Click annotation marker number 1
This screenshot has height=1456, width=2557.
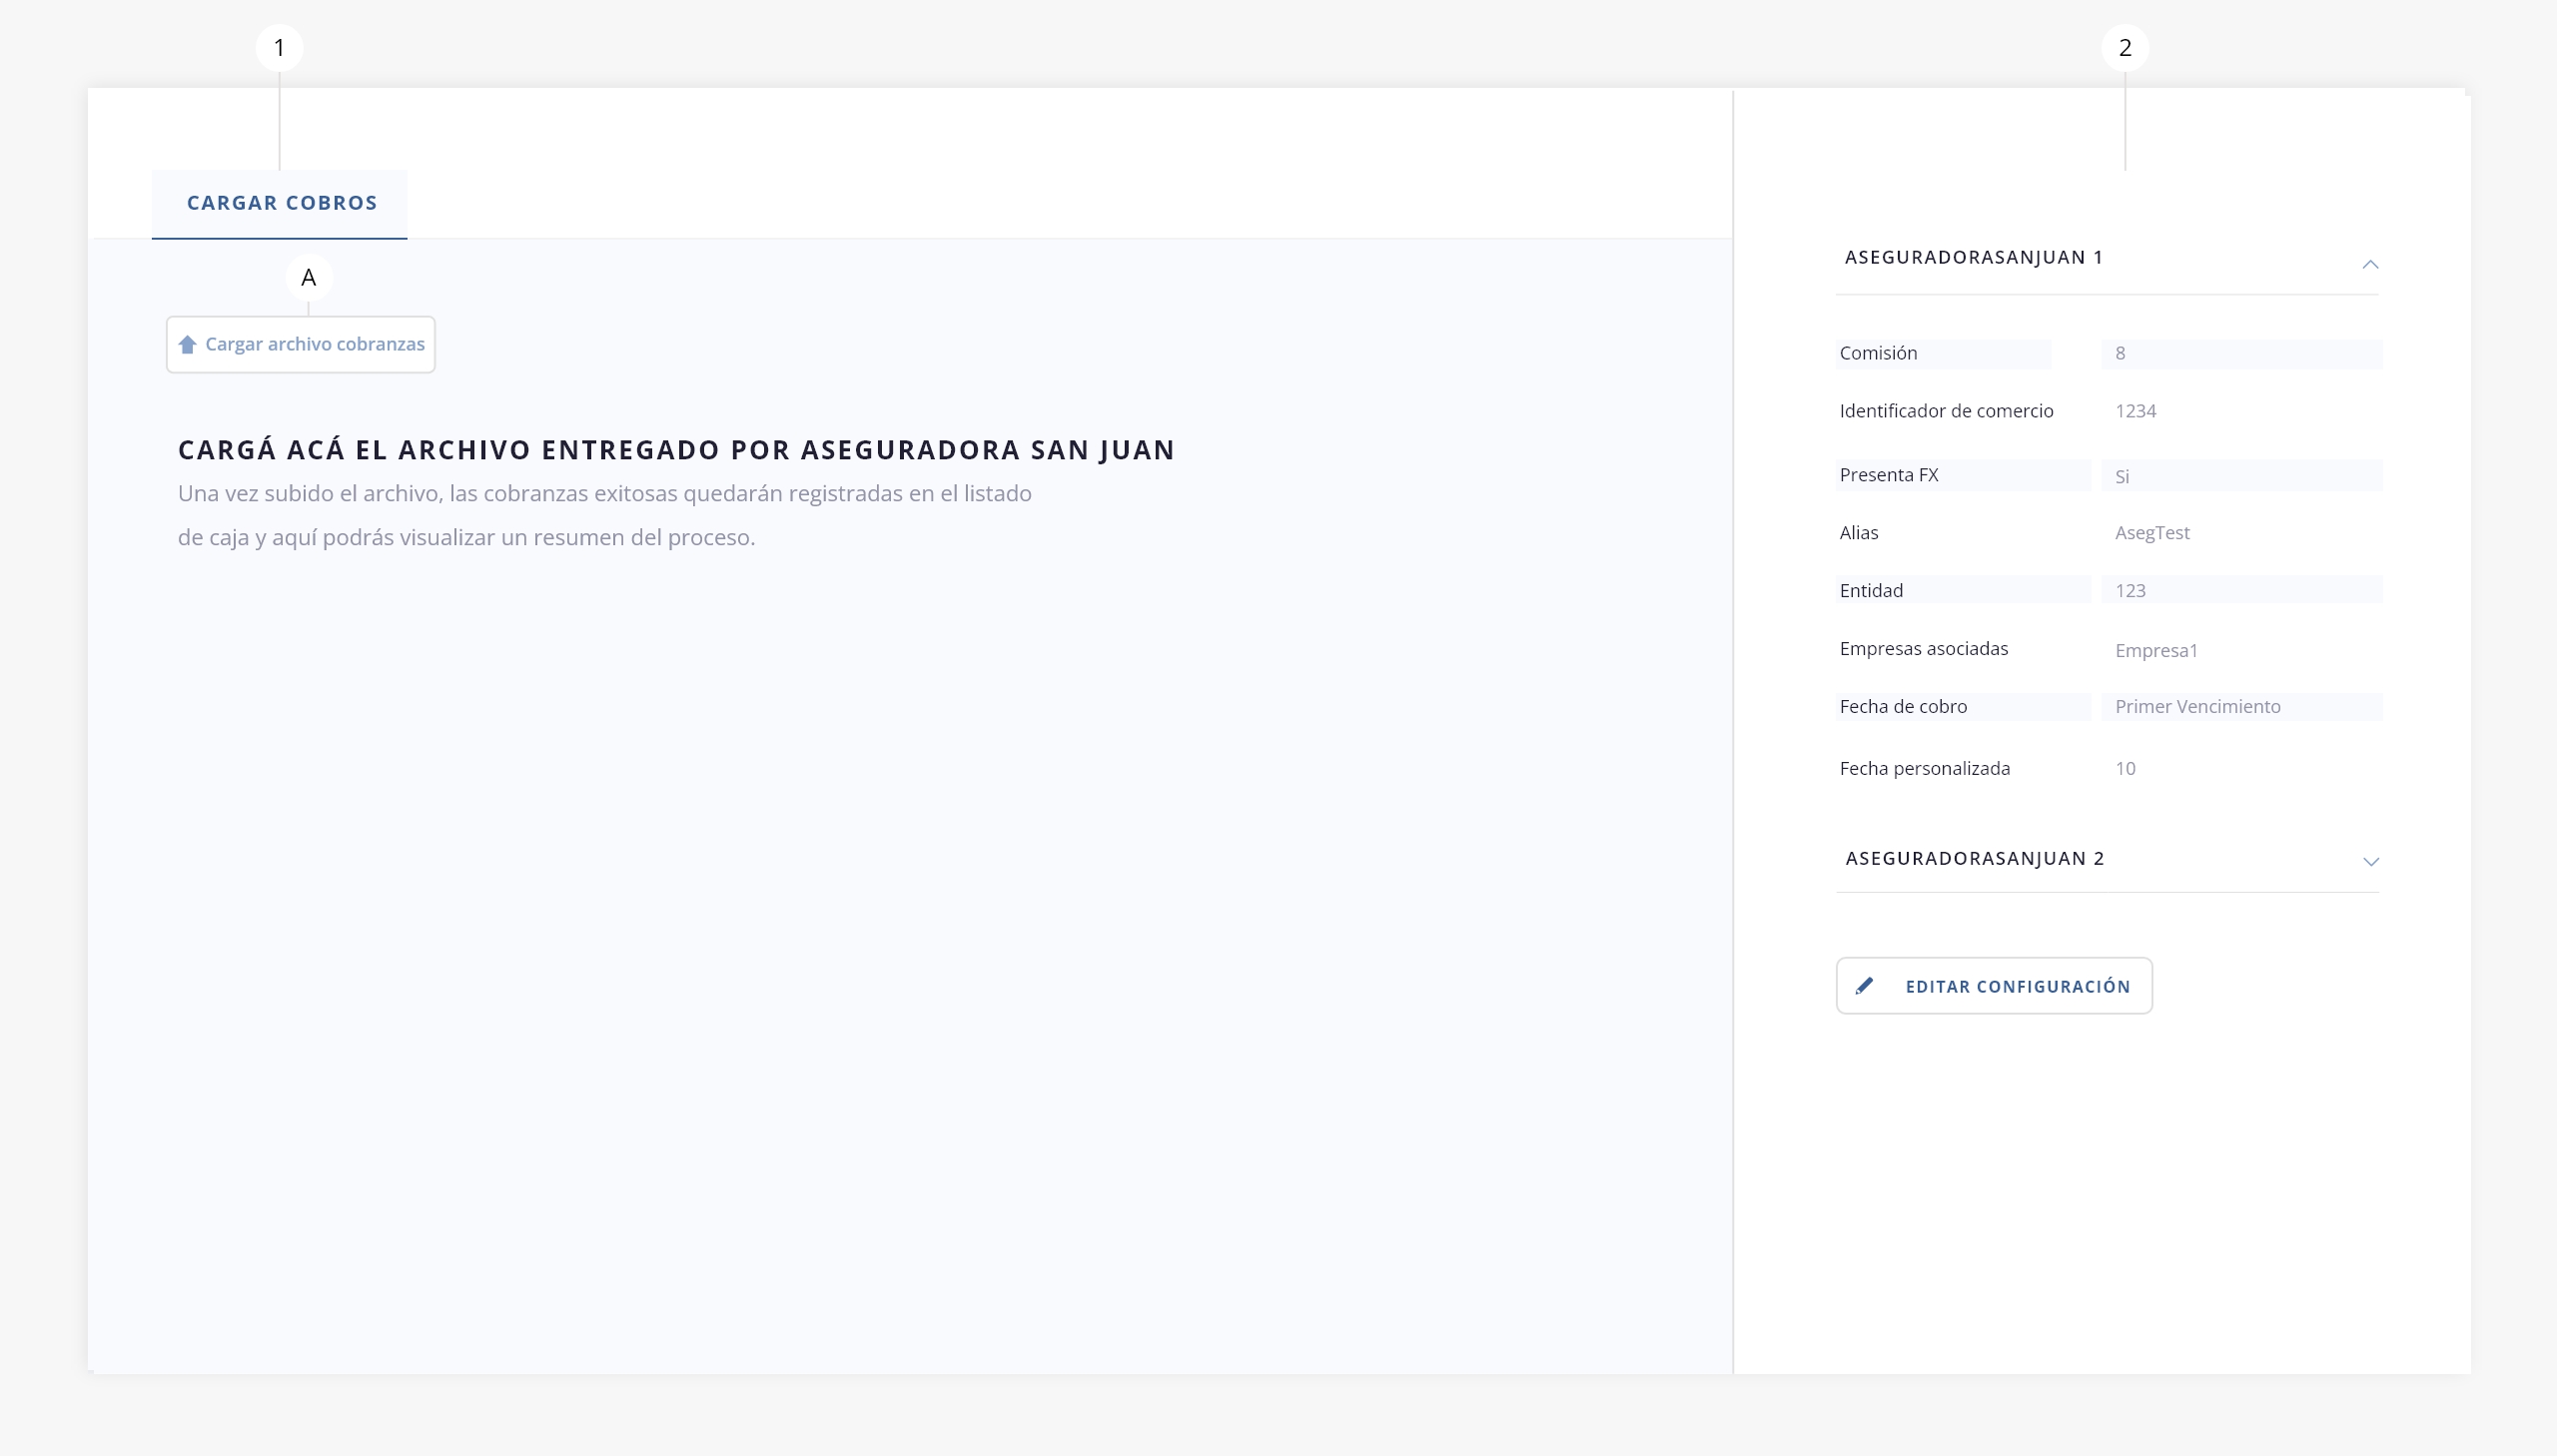click(x=279, y=48)
